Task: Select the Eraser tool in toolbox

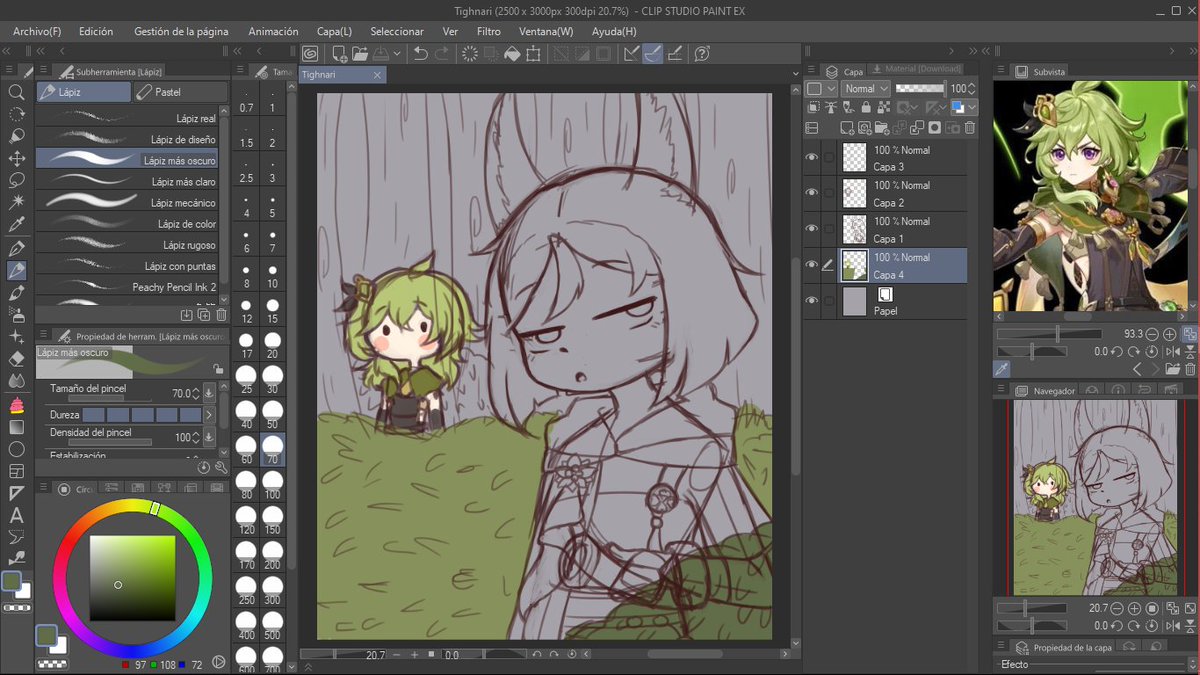Action: [16, 359]
